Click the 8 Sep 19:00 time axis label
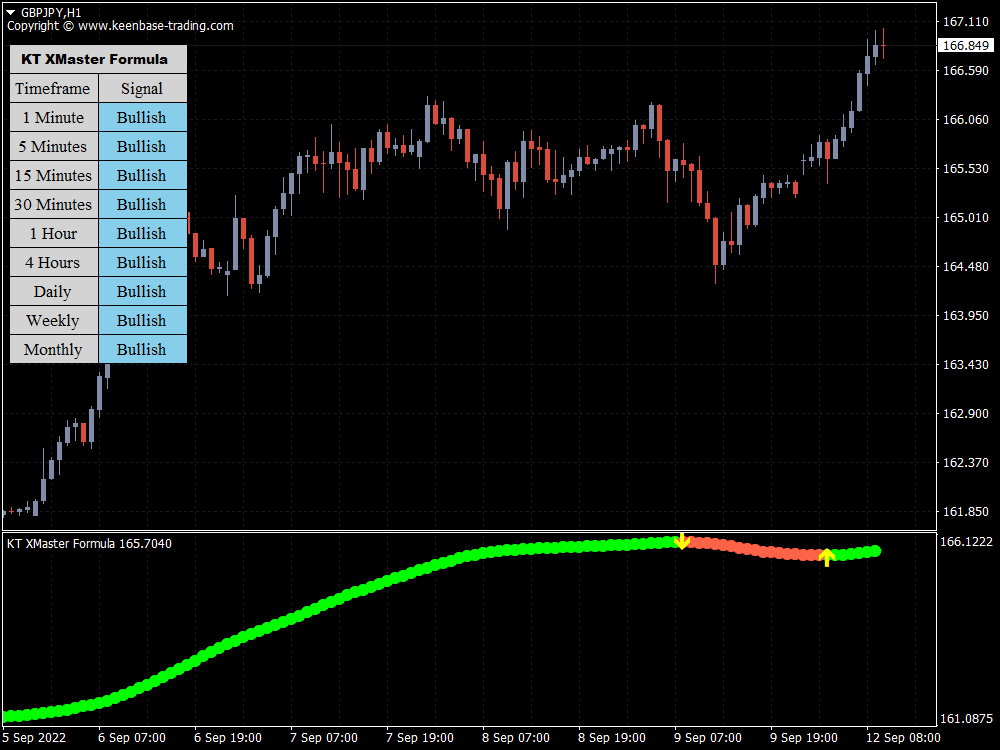This screenshot has width=1000, height=750. [612, 737]
